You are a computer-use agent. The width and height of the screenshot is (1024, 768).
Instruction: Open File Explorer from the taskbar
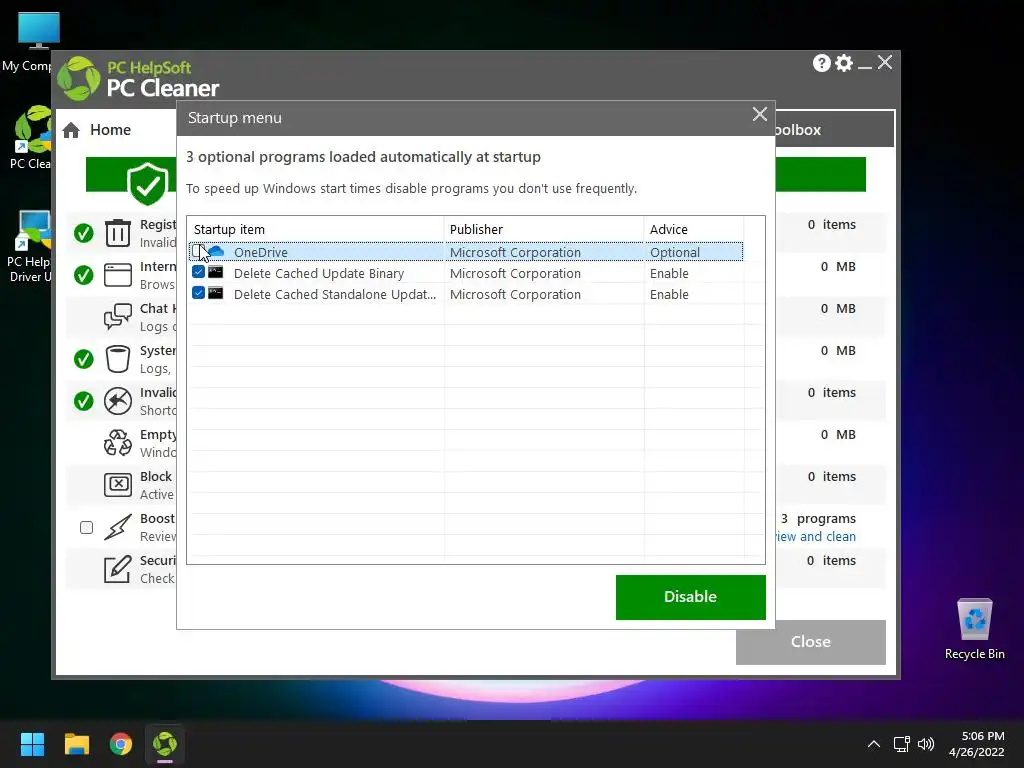point(76,744)
